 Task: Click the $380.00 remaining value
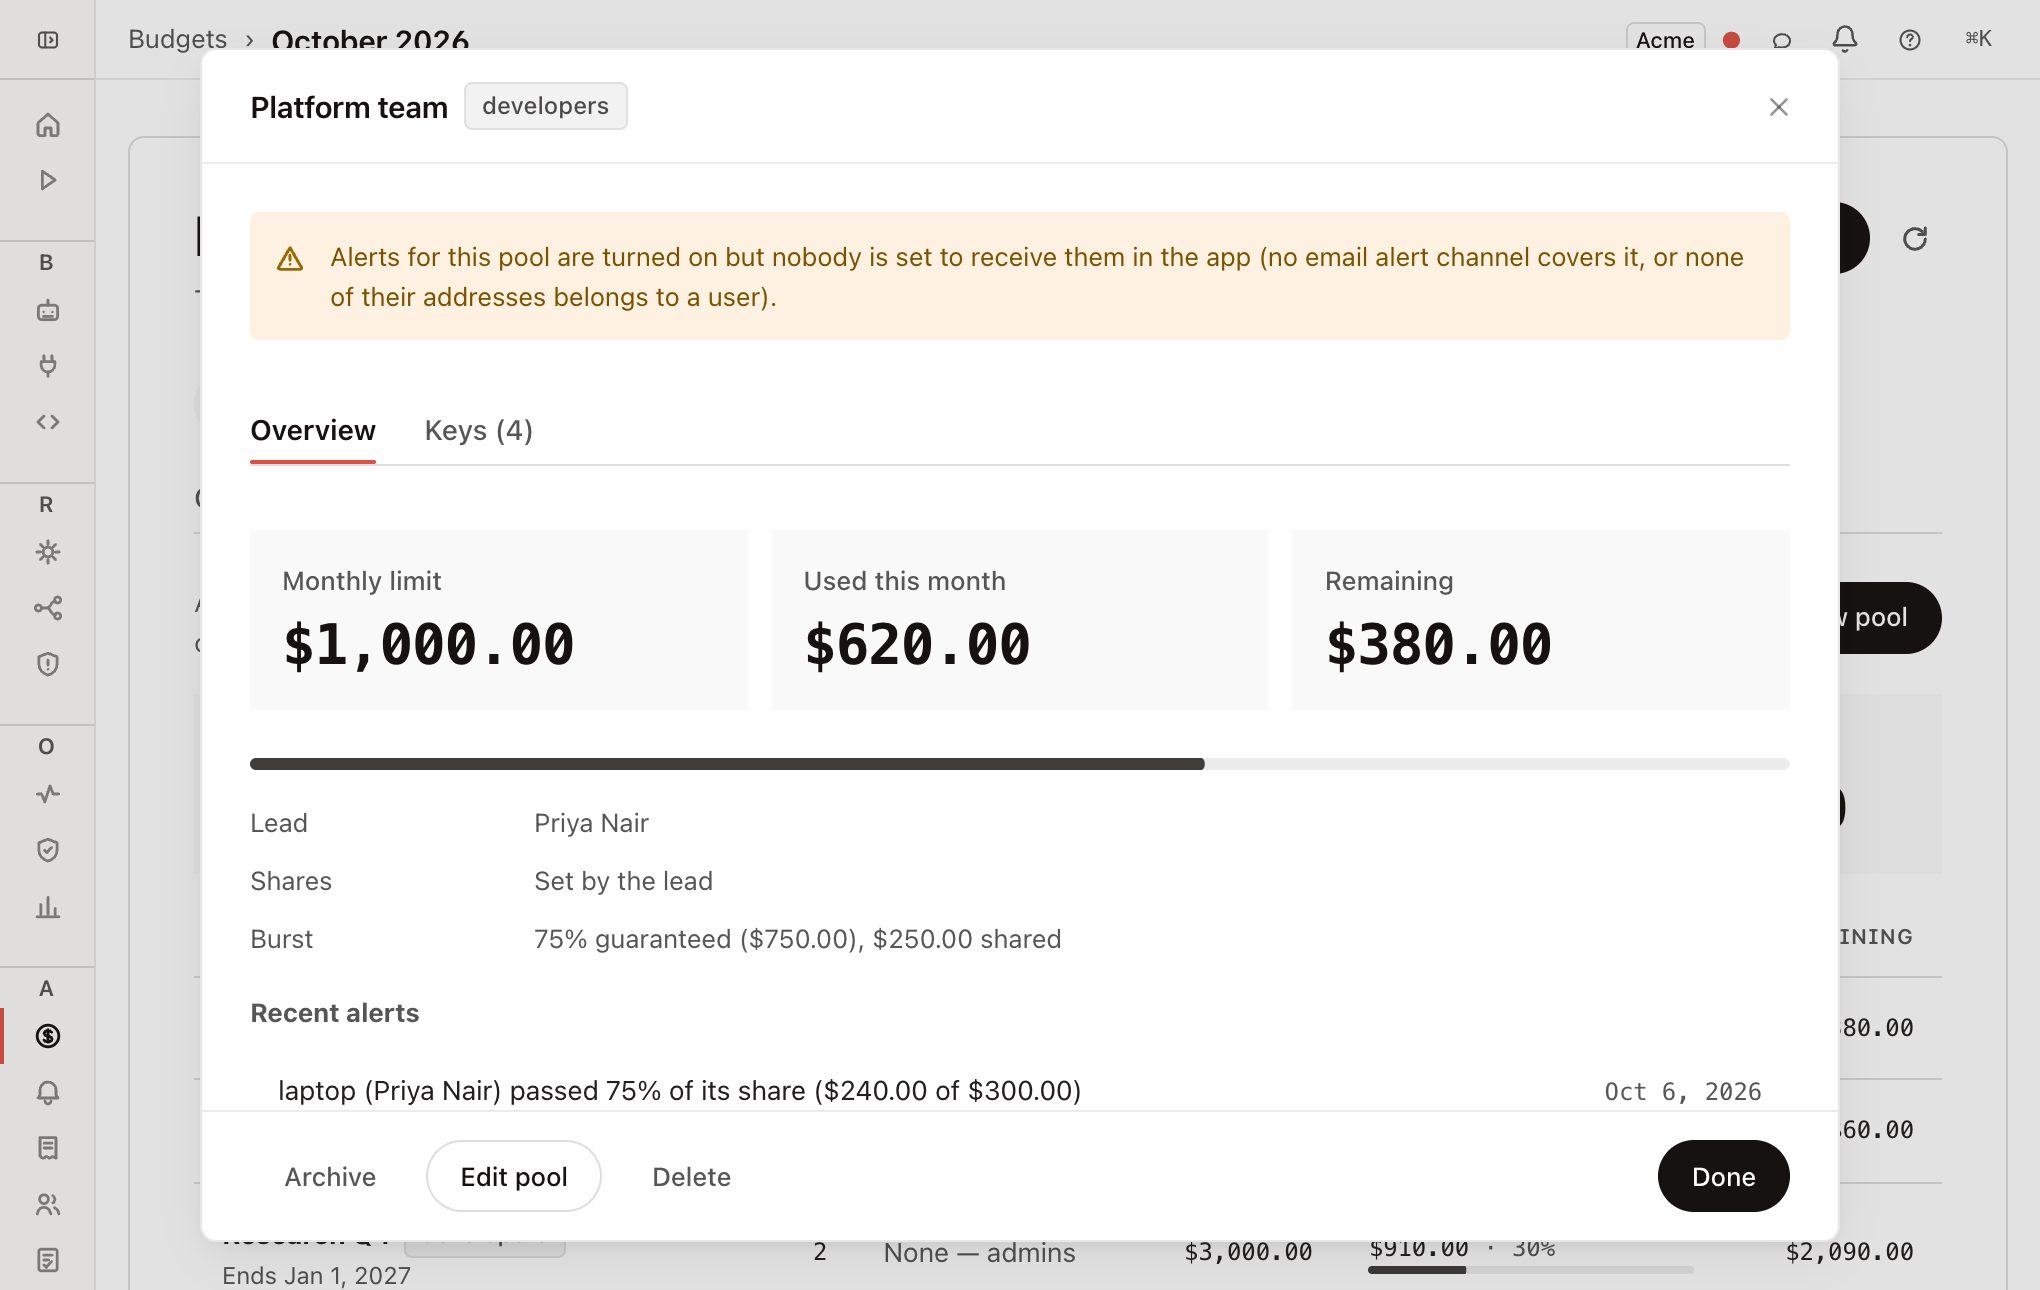click(1438, 644)
